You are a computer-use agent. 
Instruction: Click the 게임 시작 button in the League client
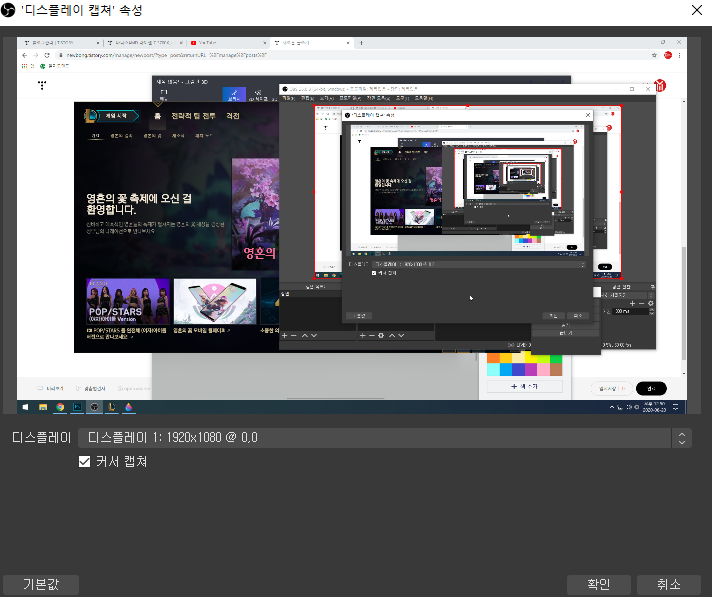112,116
